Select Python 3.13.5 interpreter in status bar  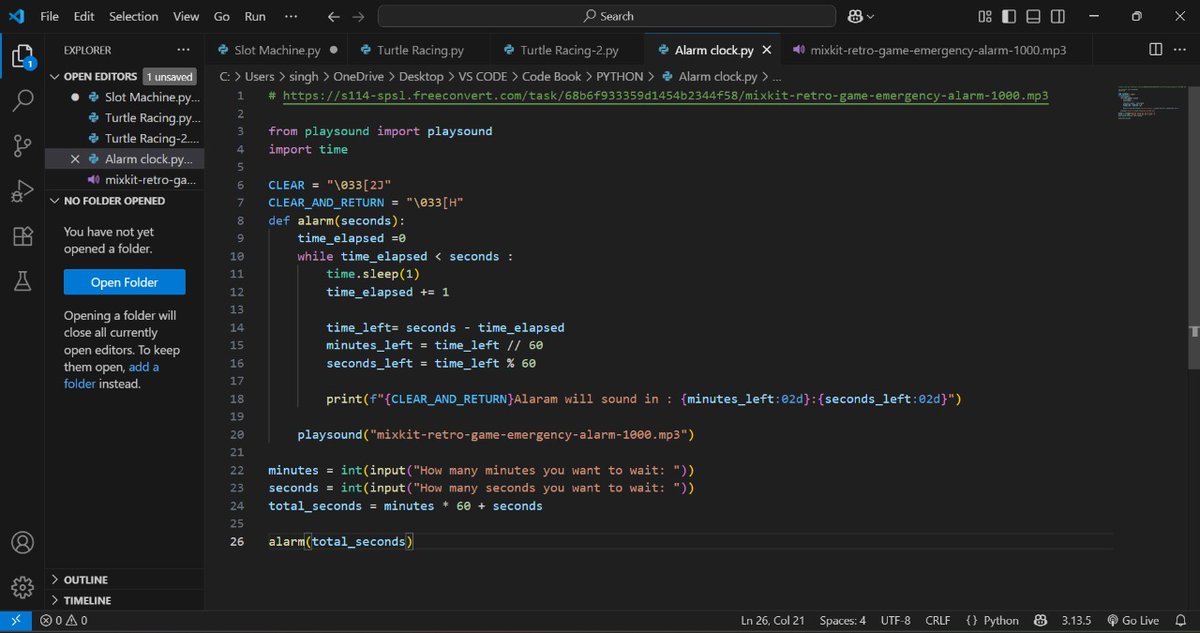coord(1078,621)
